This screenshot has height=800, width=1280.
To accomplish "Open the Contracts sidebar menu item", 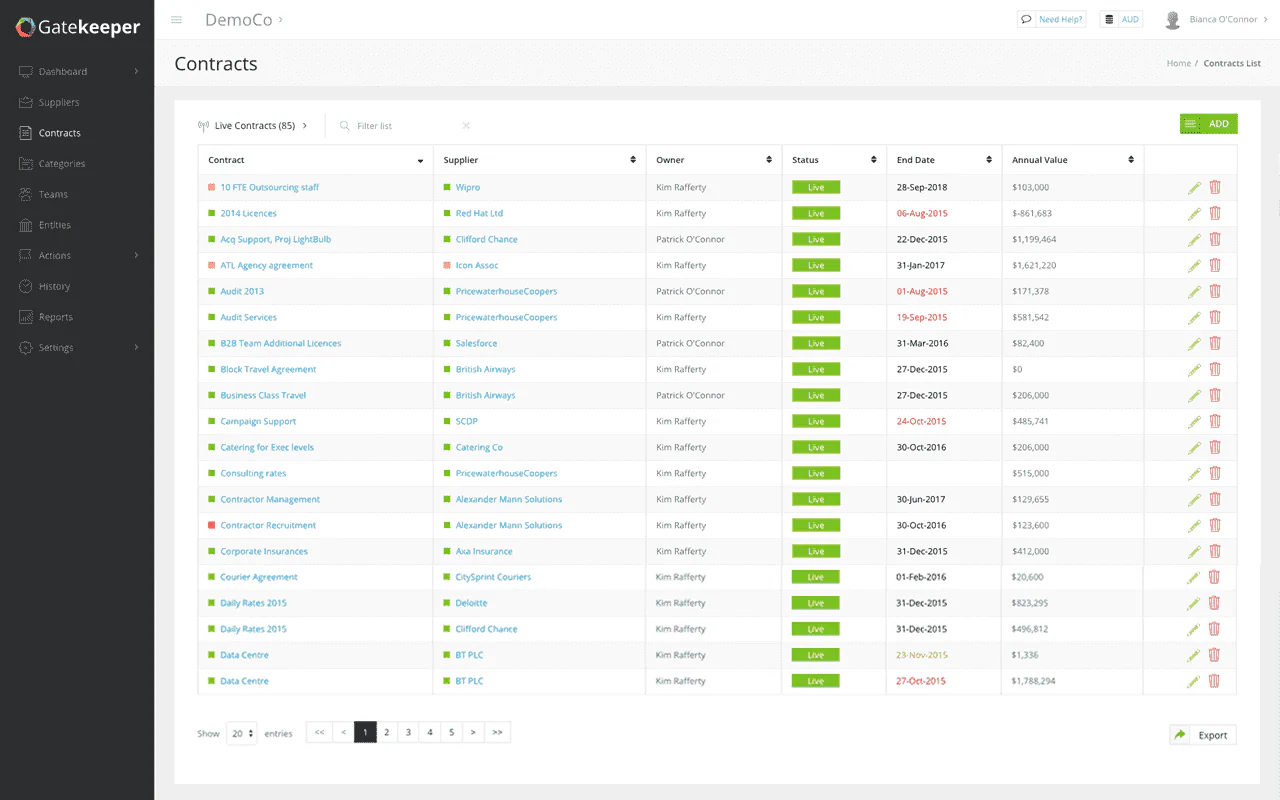I will click(x=77, y=133).
